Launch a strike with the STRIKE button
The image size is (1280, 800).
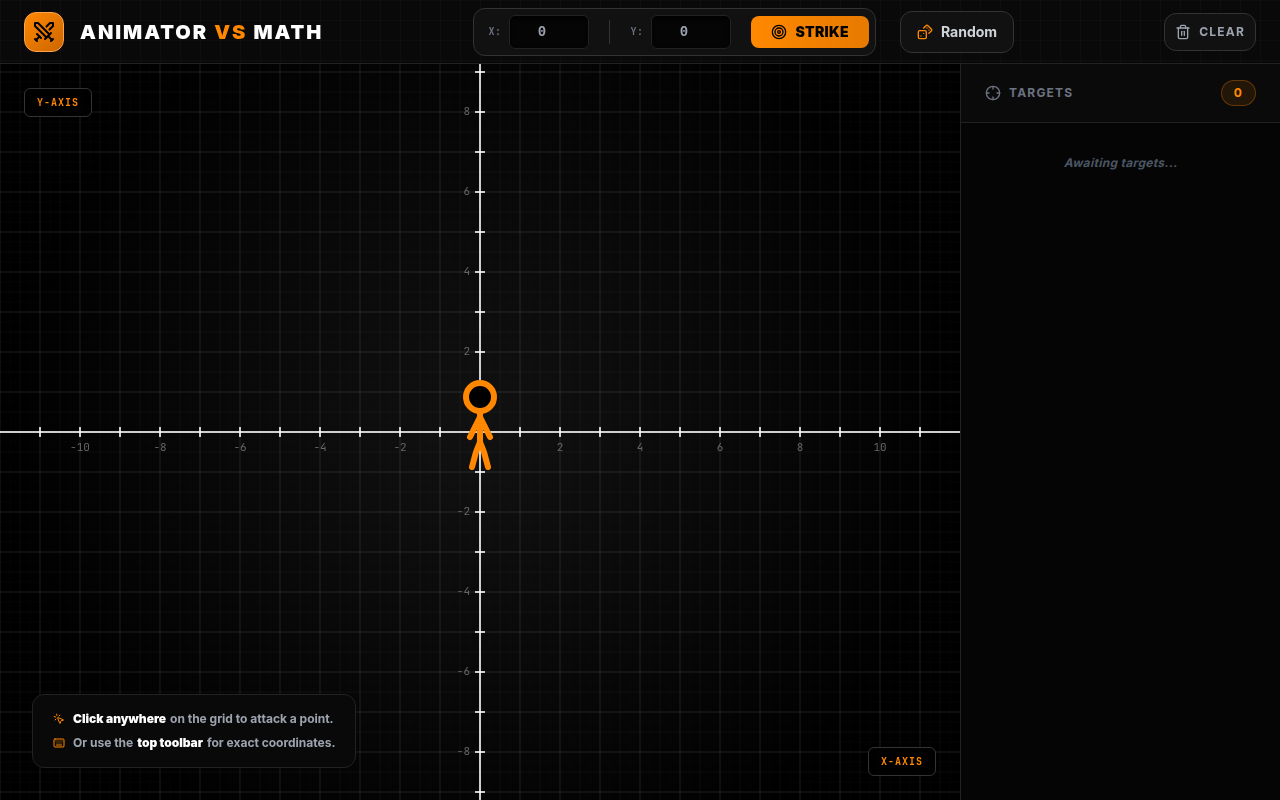point(810,32)
